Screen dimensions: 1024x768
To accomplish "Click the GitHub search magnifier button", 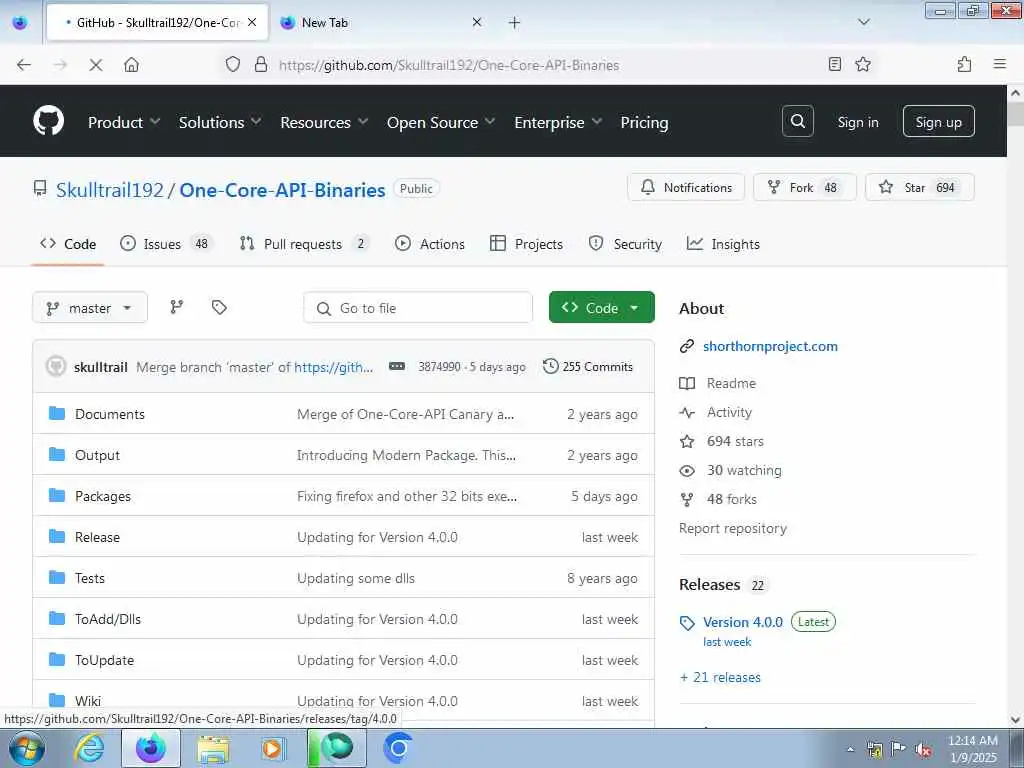I will pos(797,121).
